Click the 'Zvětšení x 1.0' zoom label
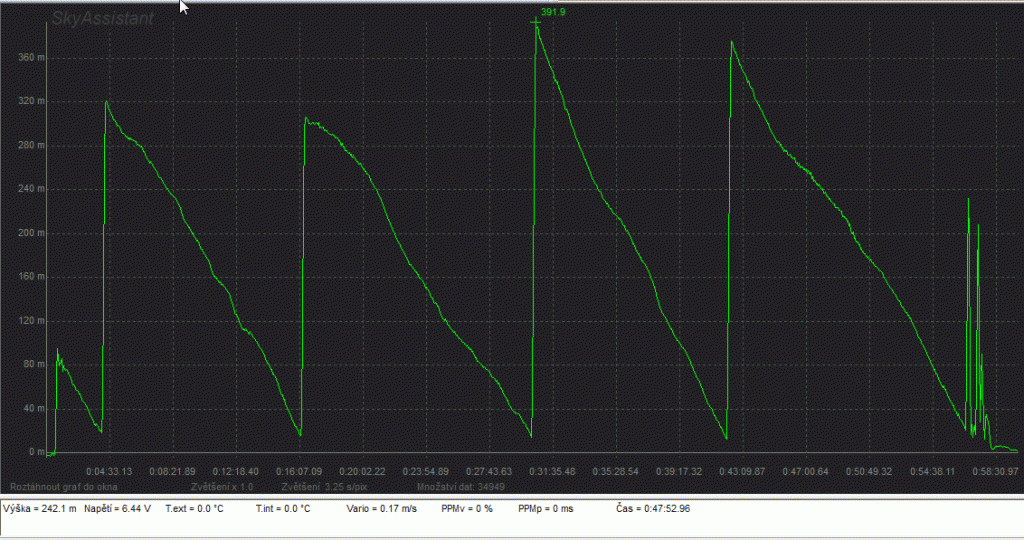Image resolution: width=1024 pixels, height=540 pixels. point(228,486)
